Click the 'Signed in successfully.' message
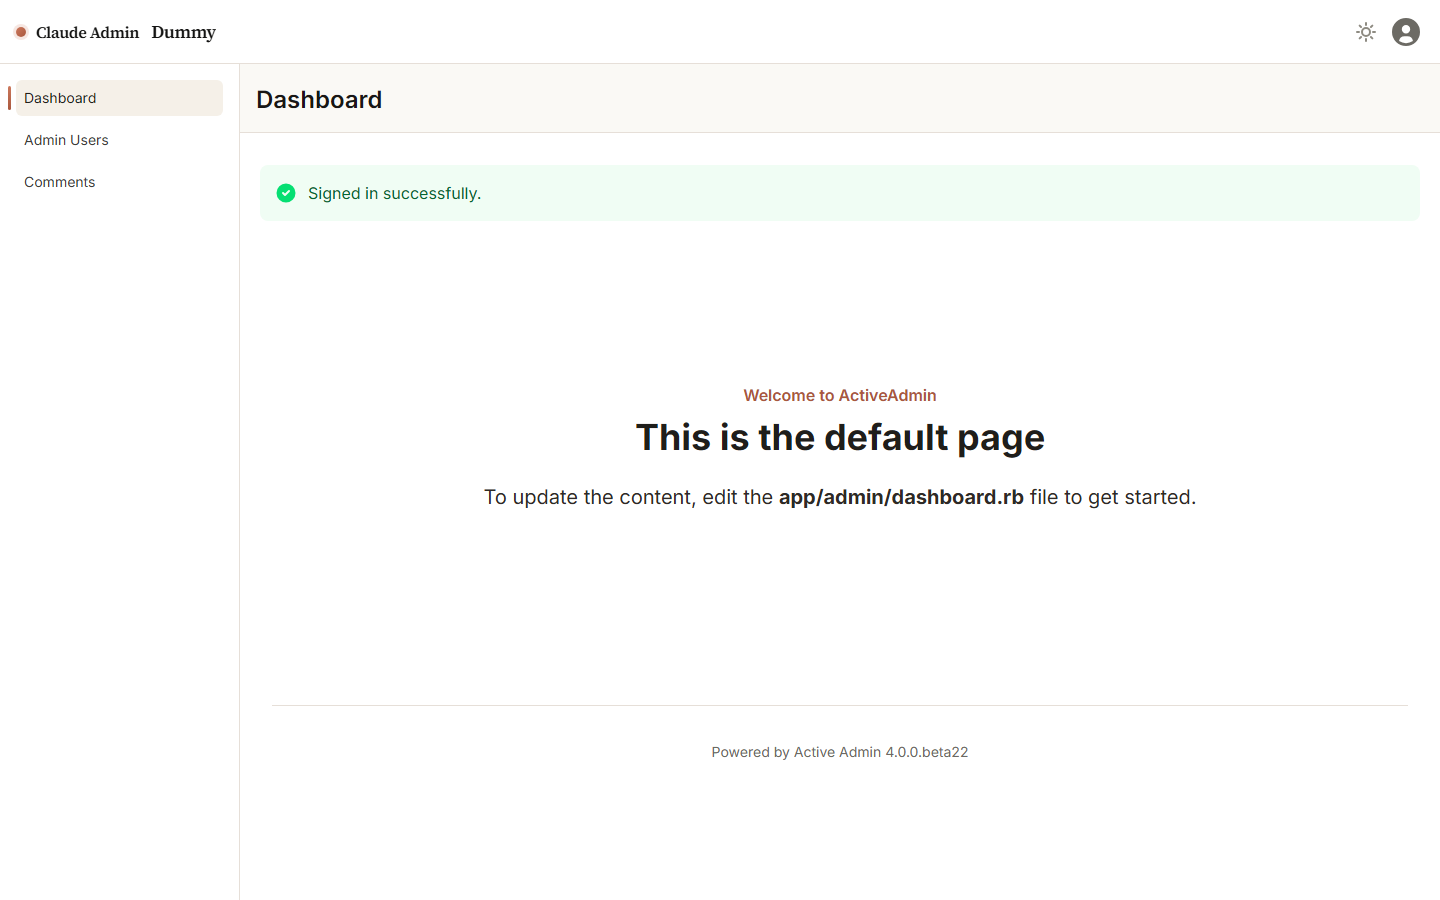Viewport: 1440px width, 900px height. (394, 193)
